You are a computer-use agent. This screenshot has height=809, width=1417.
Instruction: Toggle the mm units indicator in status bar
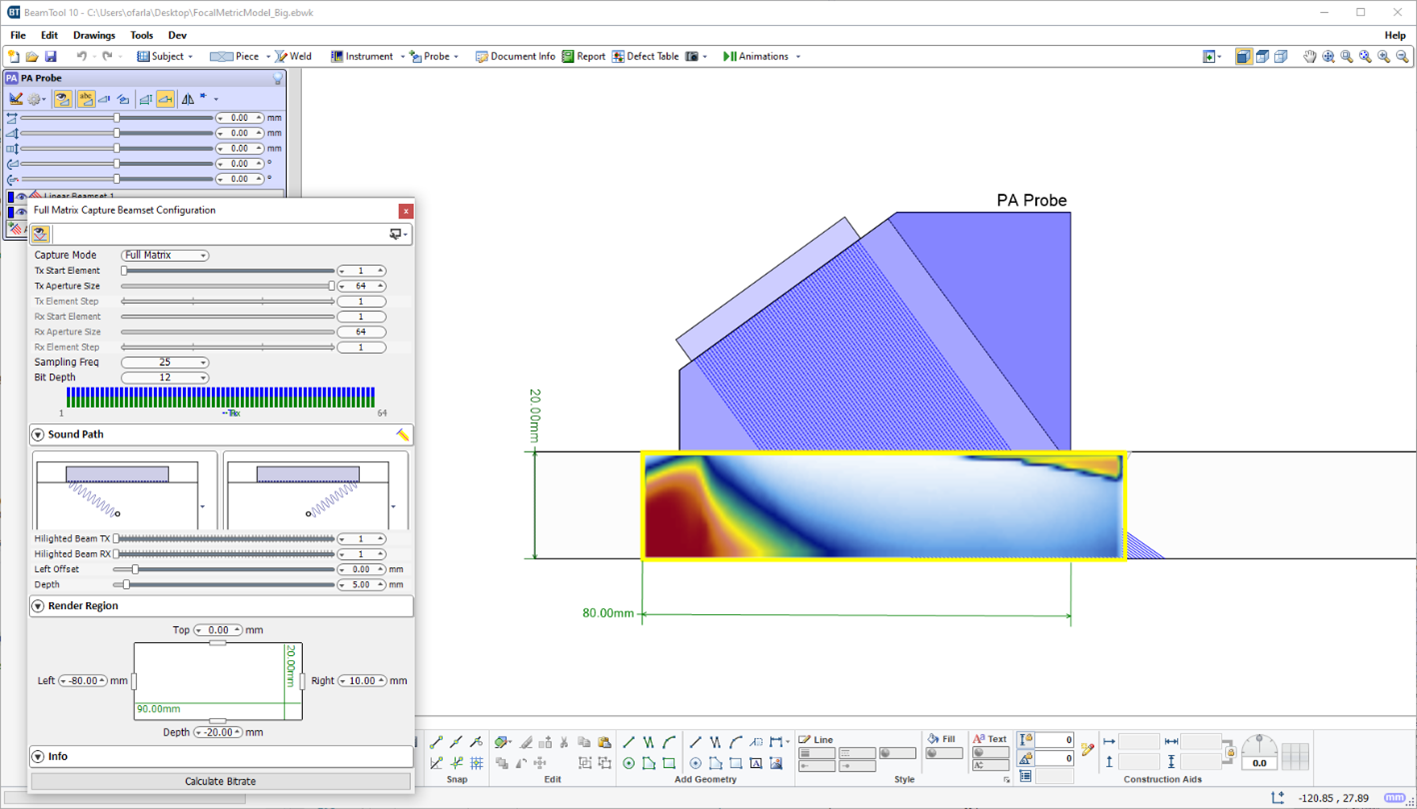click(x=1394, y=798)
